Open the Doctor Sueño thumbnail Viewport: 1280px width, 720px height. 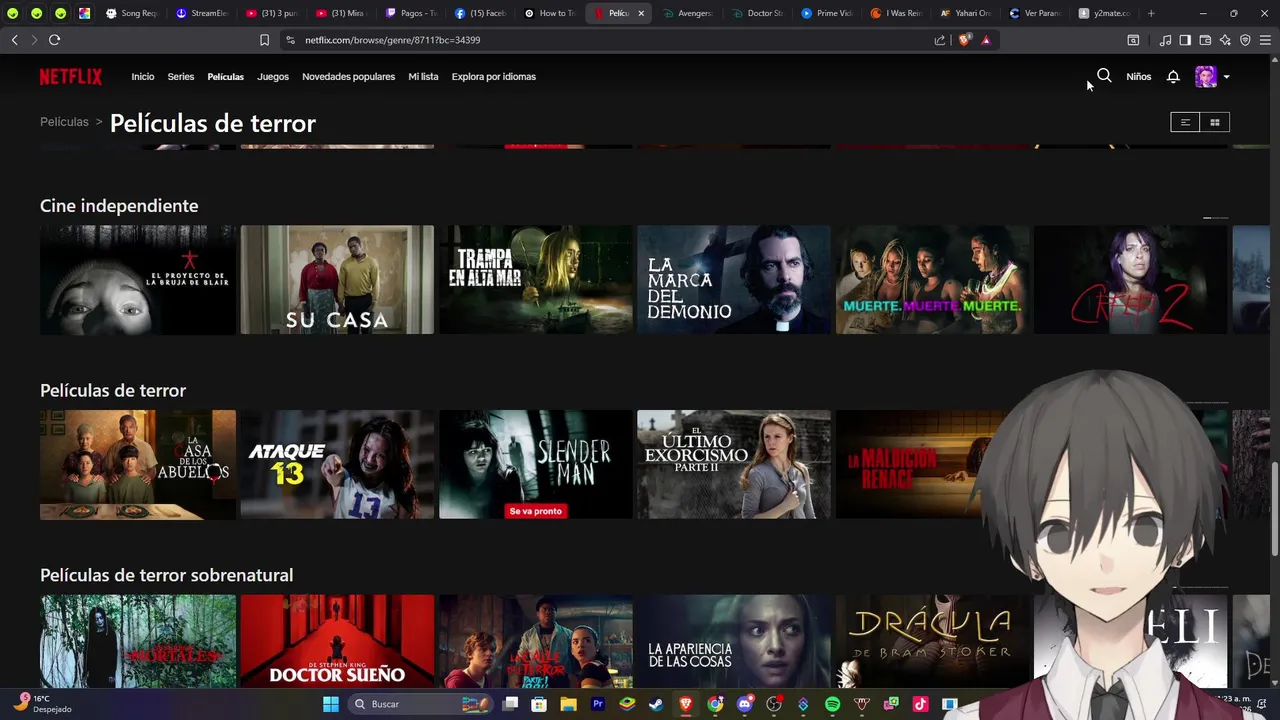click(337, 641)
